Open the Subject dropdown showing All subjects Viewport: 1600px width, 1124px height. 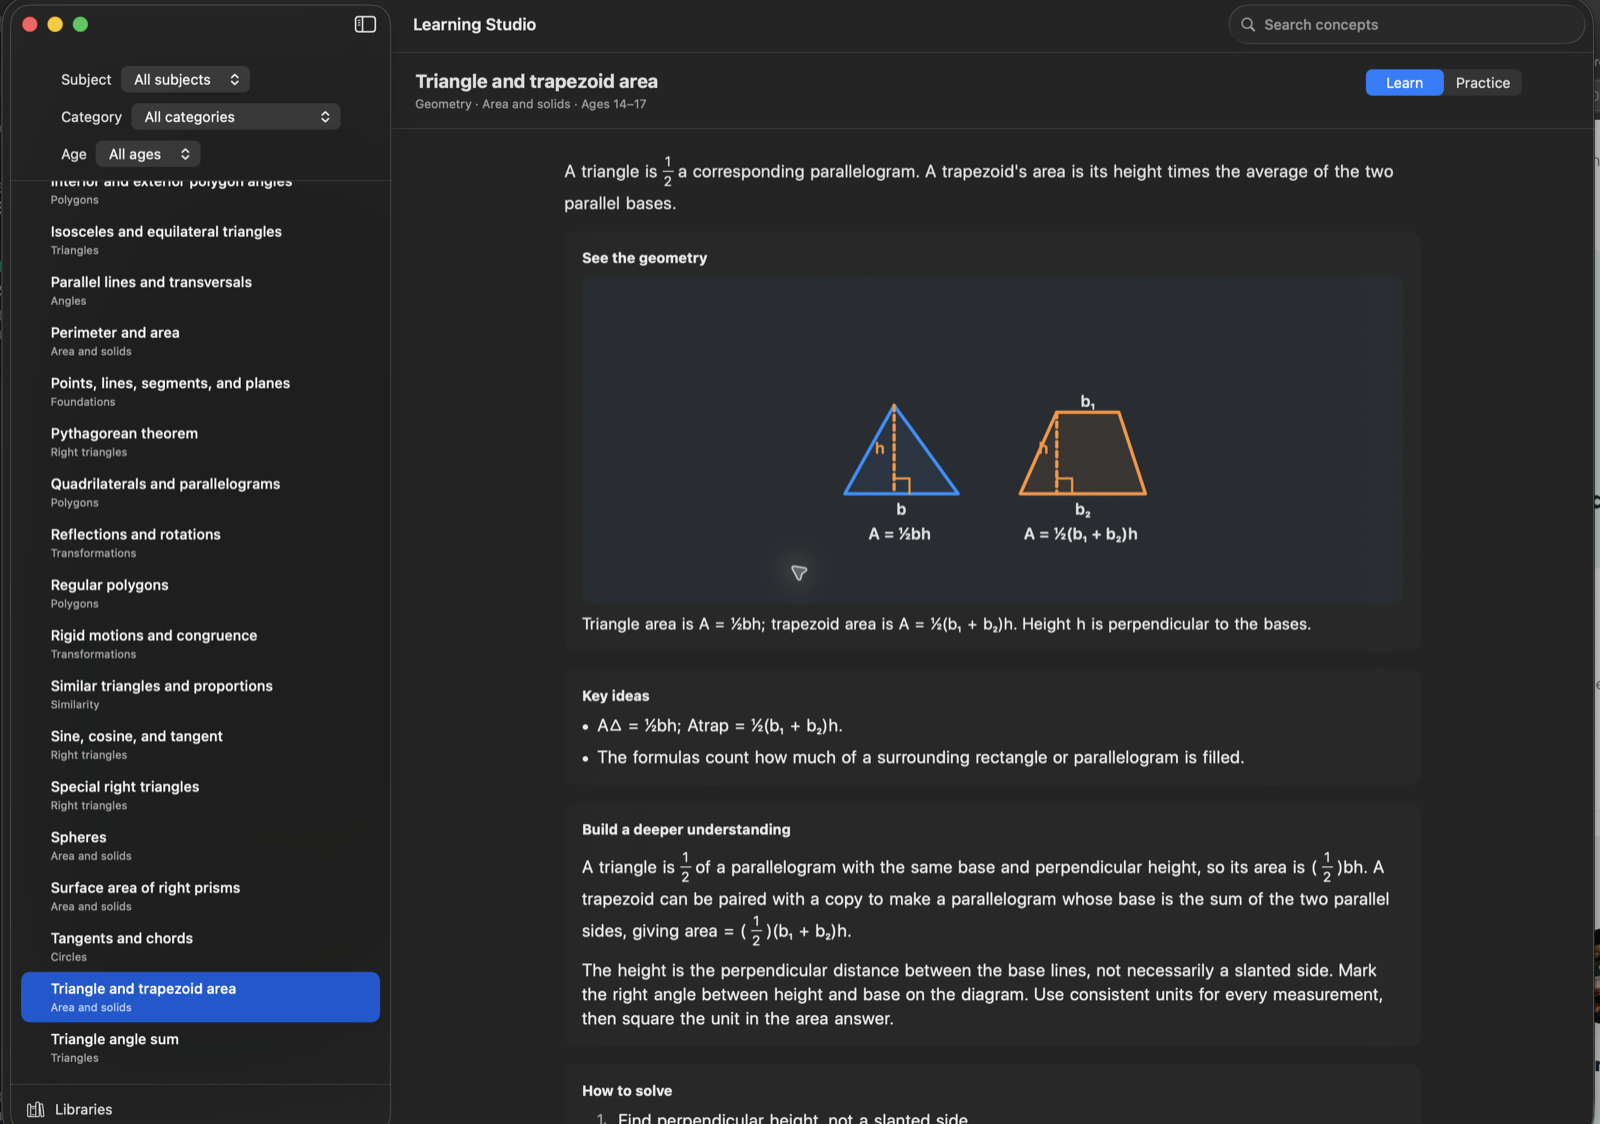tap(186, 79)
